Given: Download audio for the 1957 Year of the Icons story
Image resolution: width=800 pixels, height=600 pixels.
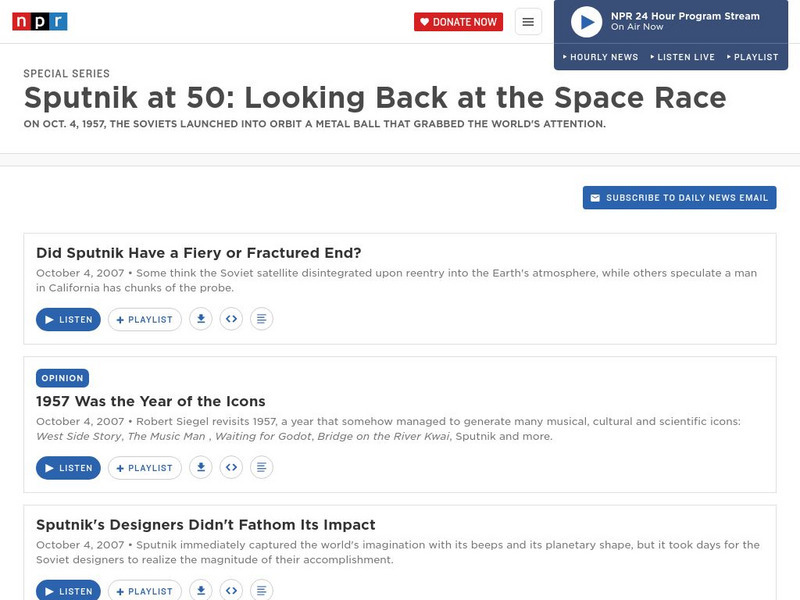Looking at the screenshot, I should click(201, 467).
